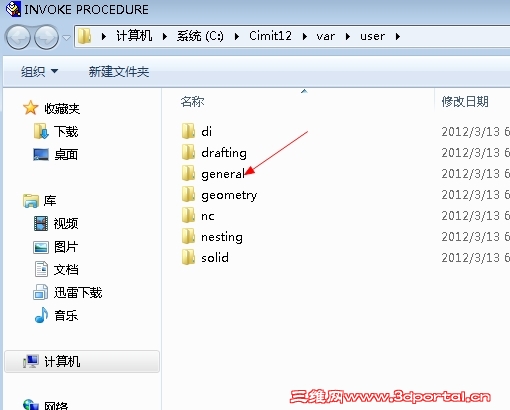Click the 文档 document icon
The image size is (510, 410).
(41, 269)
